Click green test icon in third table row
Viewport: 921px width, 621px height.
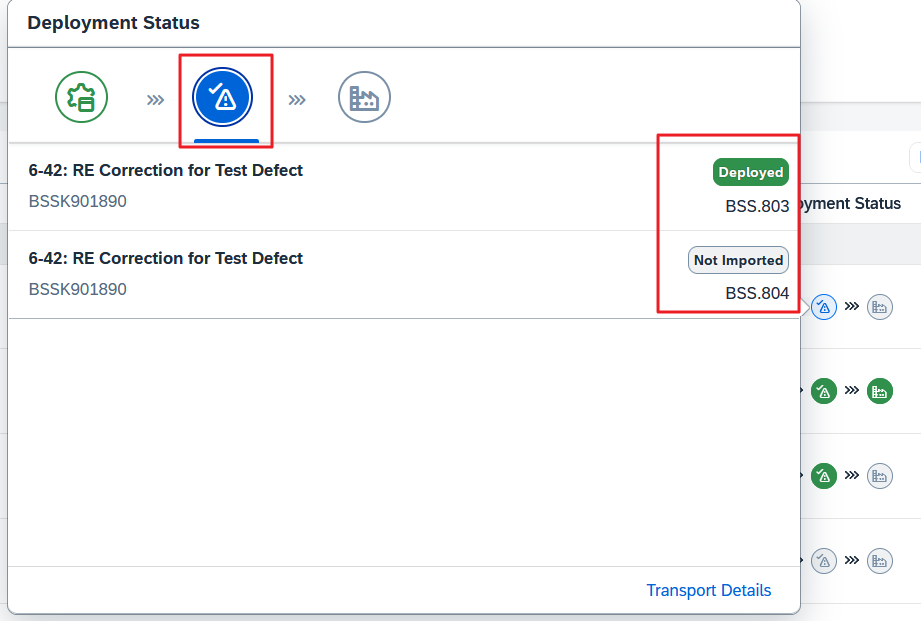pyautogui.click(x=823, y=476)
